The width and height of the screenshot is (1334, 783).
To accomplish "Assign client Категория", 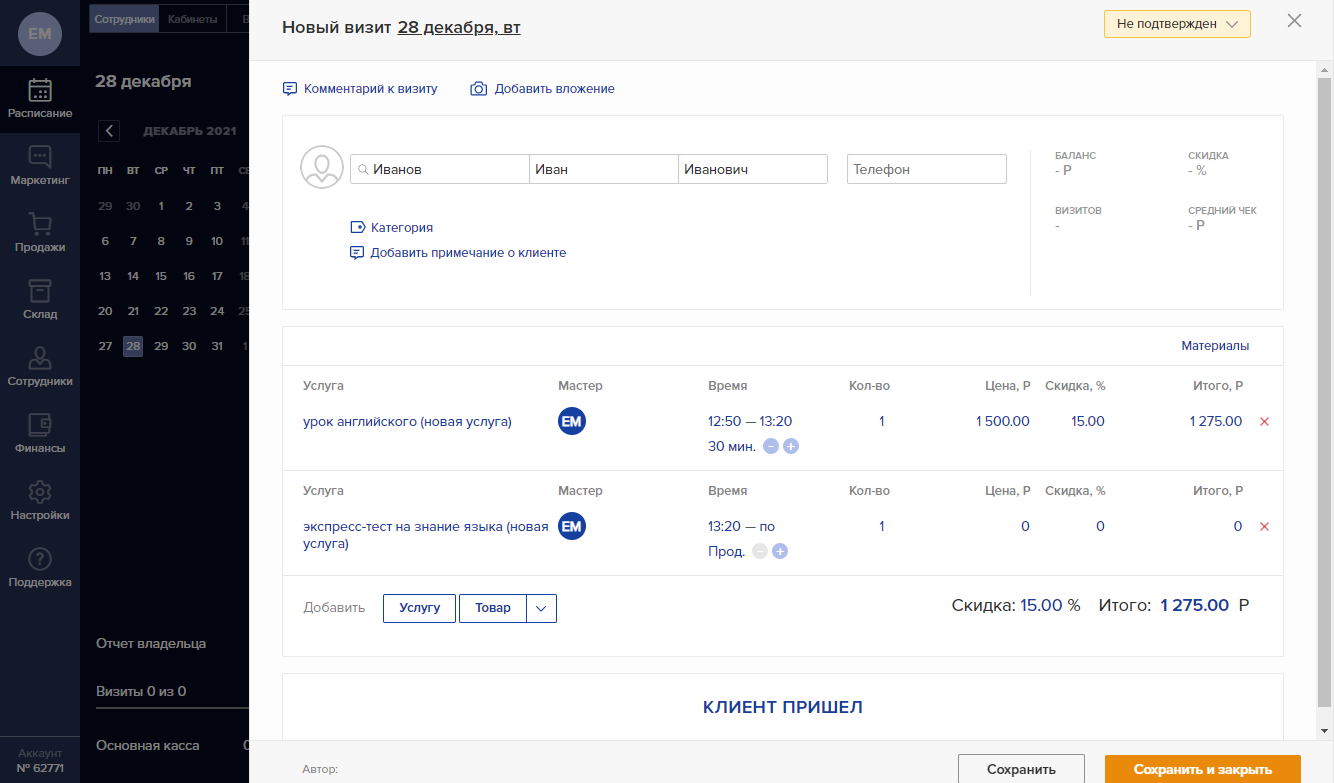I will (392, 228).
